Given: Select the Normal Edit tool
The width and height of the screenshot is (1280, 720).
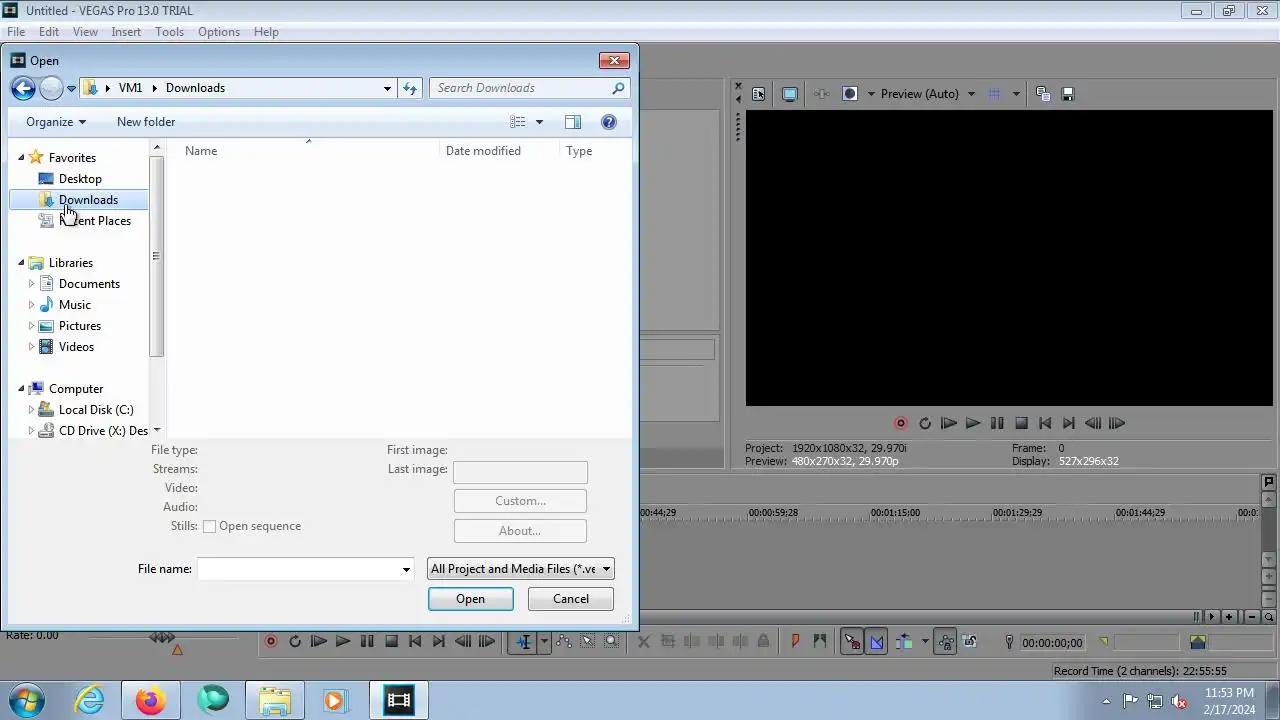Looking at the screenshot, I should click(524, 642).
